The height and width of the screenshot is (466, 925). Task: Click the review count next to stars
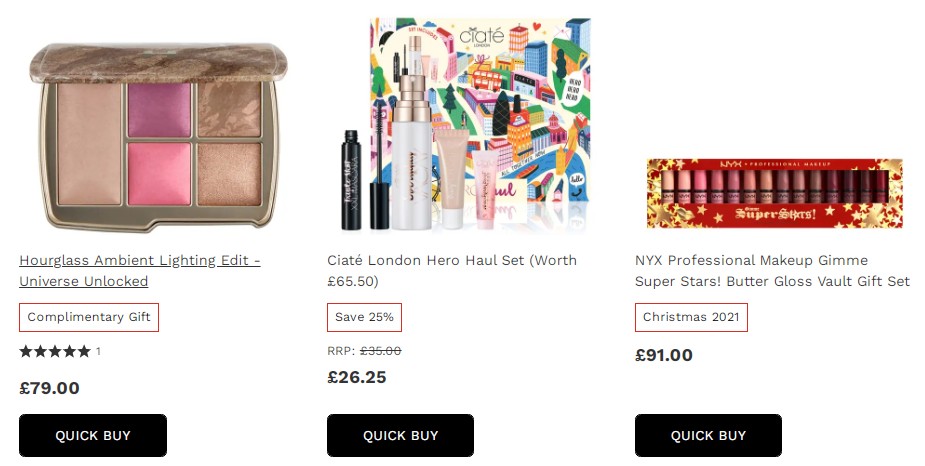[x=98, y=351]
